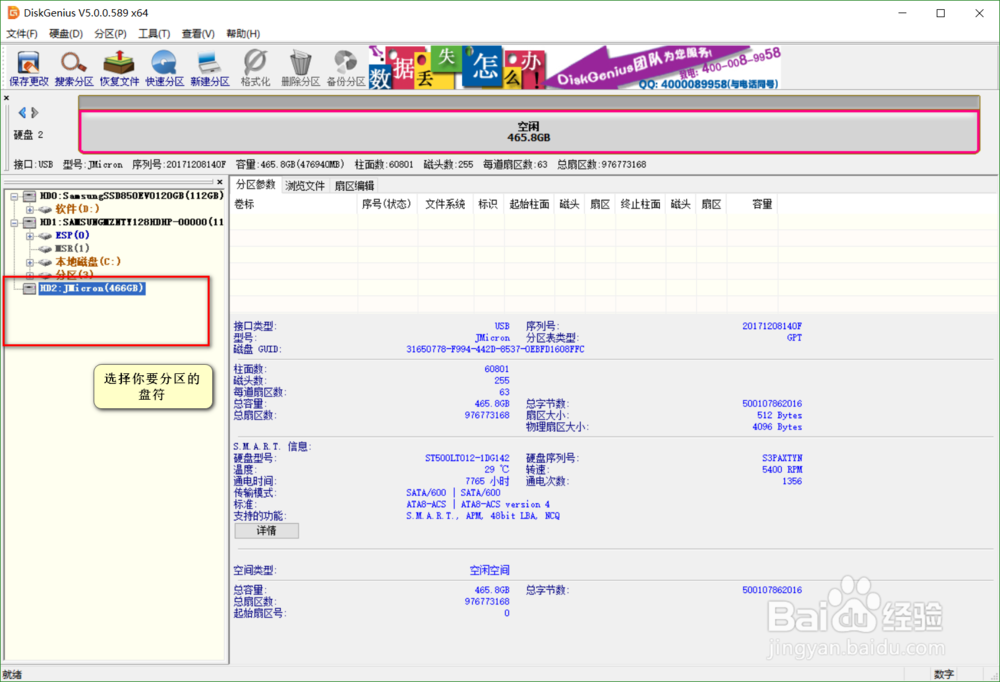Viewport: 1000px width, 682px height.
Task: Open the 查看(V) menu
Action: pos(198,34)
